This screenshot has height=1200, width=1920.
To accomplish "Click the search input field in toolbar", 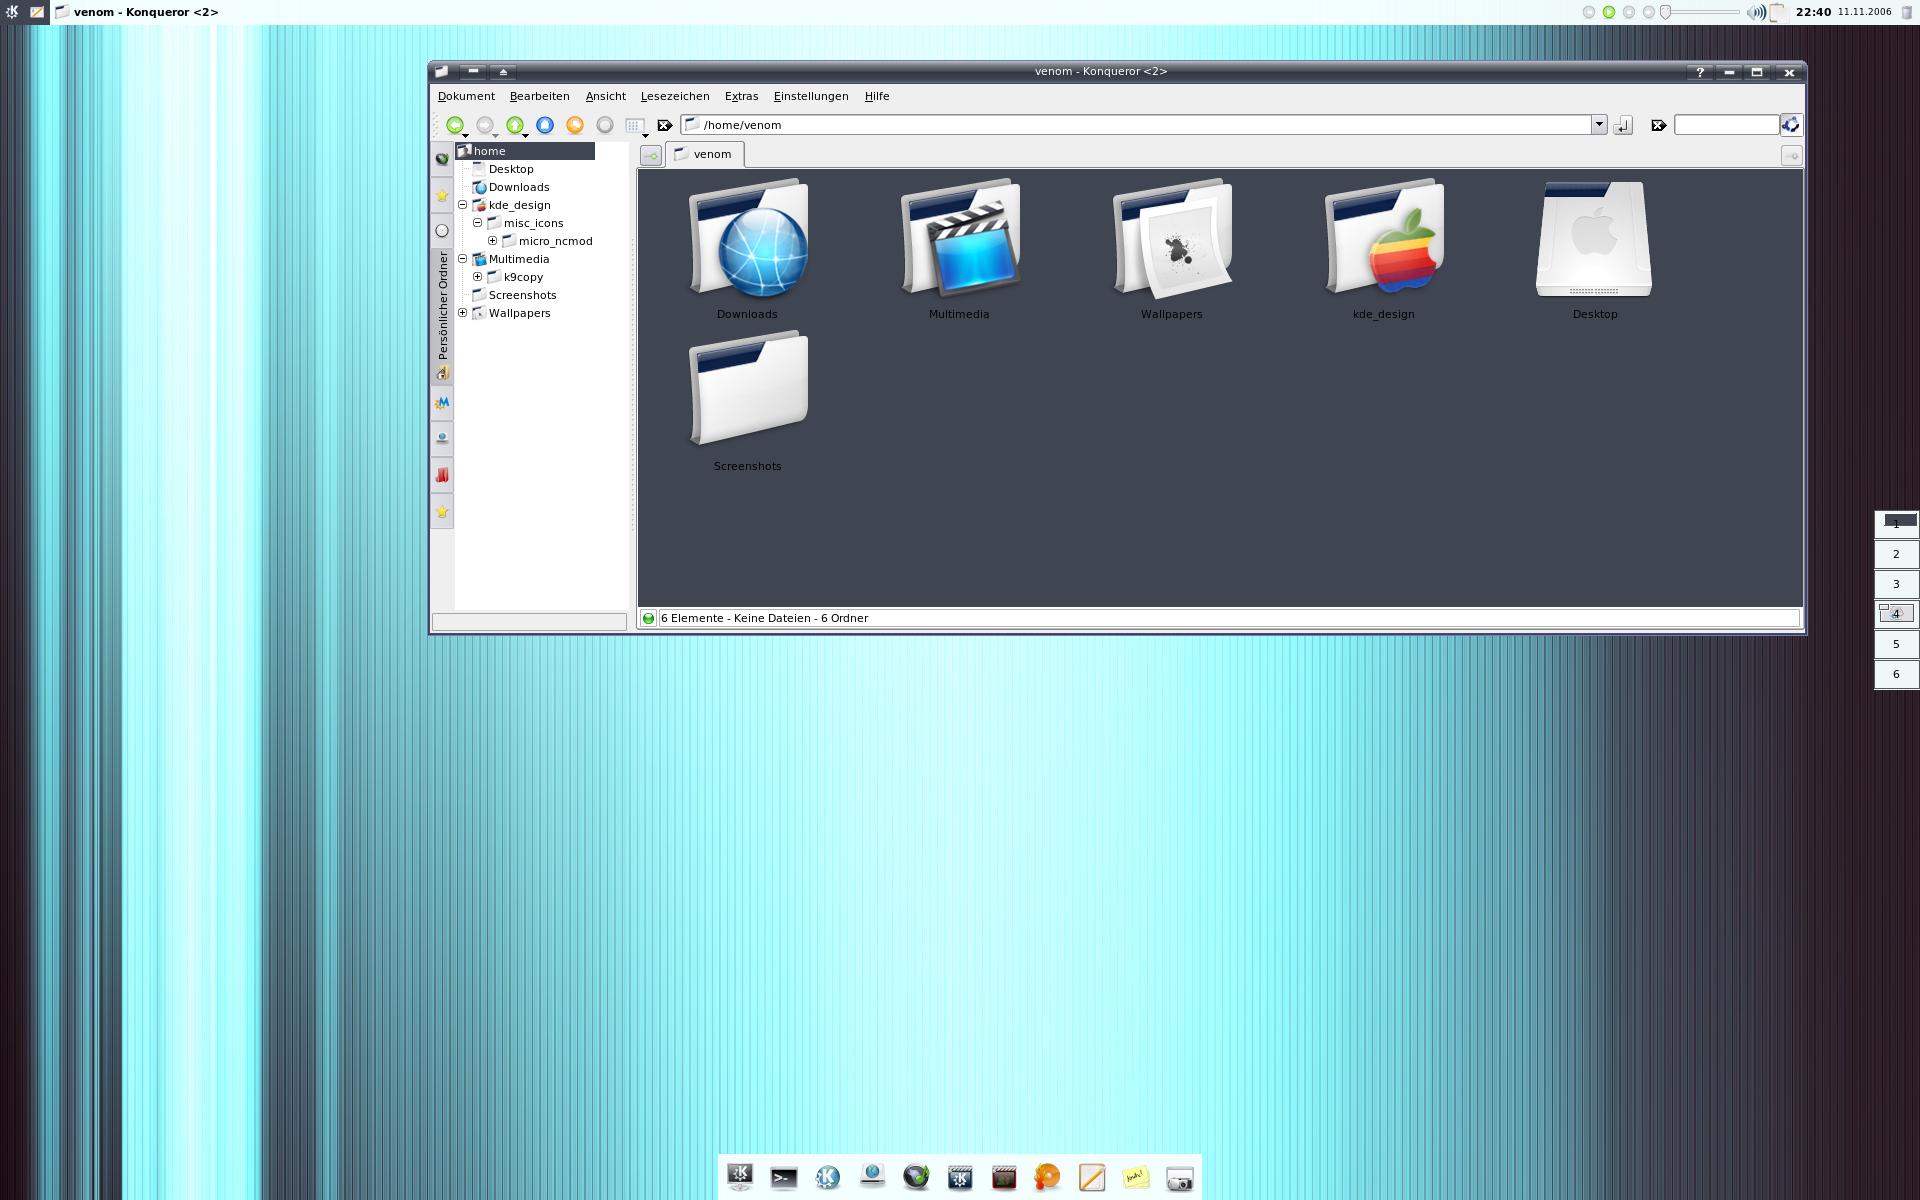I will pos(1727,125).
